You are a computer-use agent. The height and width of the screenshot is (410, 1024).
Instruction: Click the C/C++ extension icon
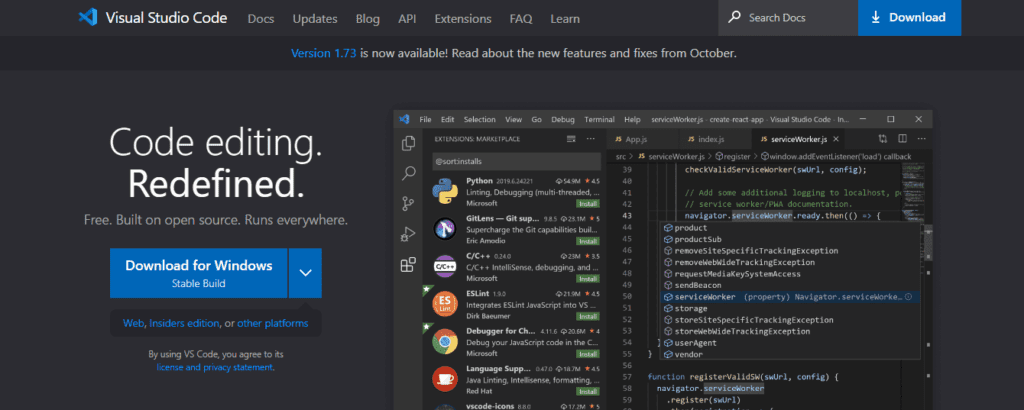tap(445, 266)
